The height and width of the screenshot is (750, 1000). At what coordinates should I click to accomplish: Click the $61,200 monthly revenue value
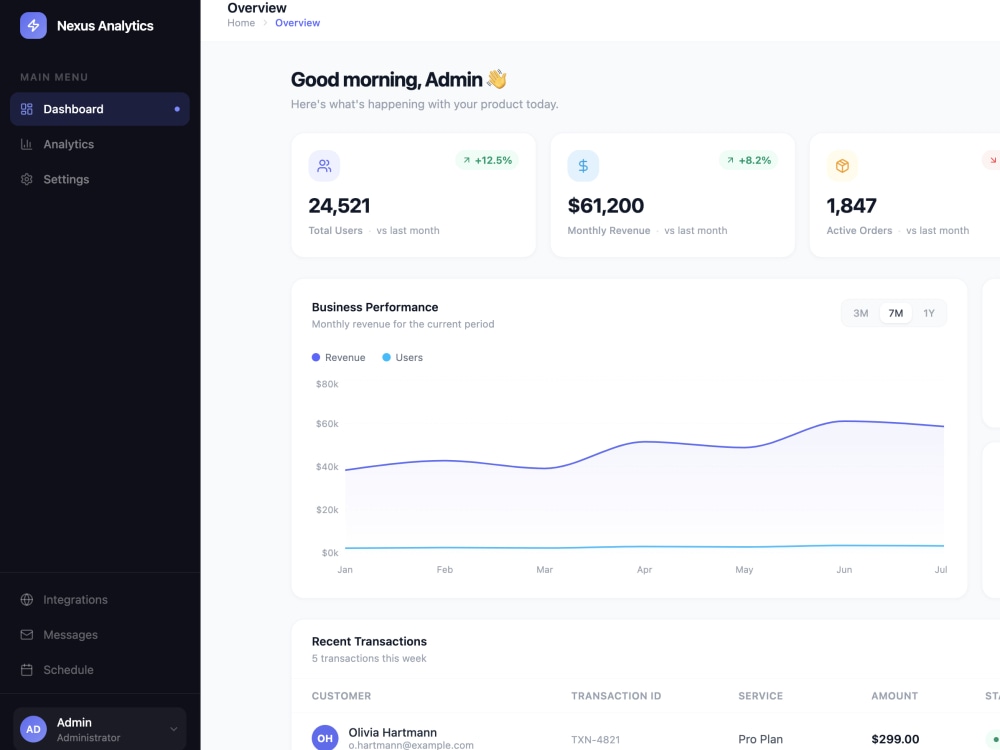click(605, 205)
